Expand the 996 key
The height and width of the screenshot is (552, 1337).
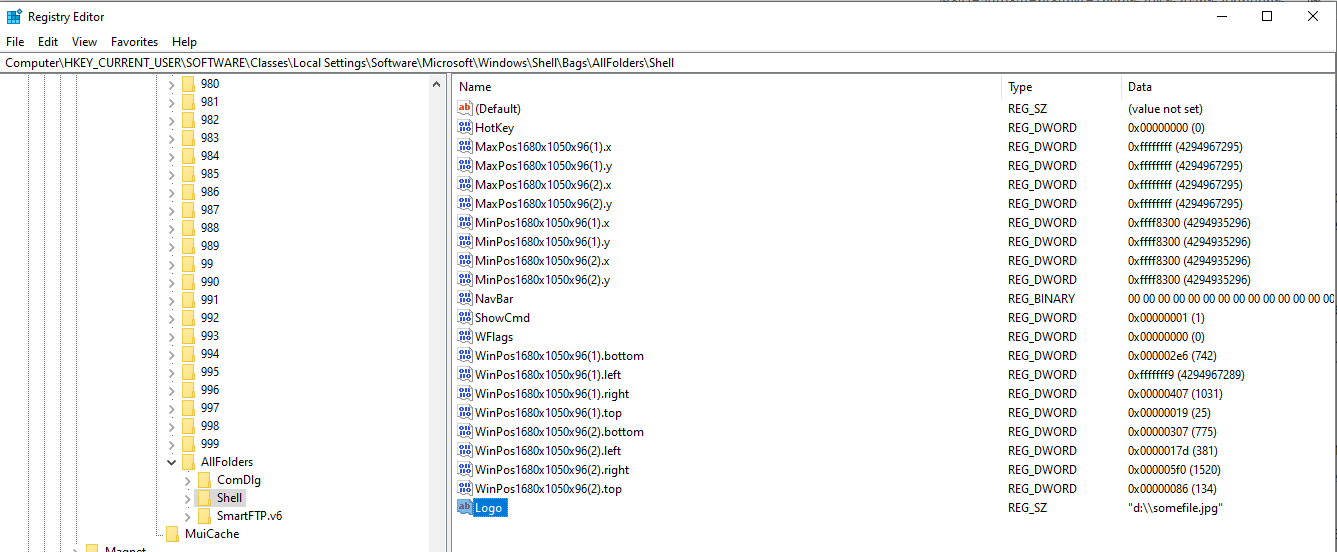172,390
